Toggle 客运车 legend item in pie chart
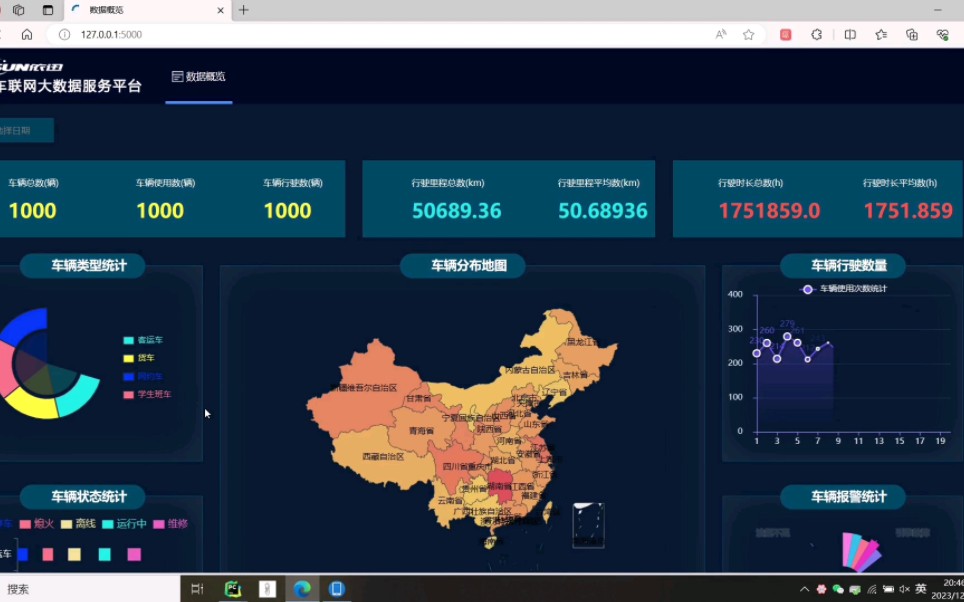Viewport: 964px width, 602px height. [x=143, y=340]
